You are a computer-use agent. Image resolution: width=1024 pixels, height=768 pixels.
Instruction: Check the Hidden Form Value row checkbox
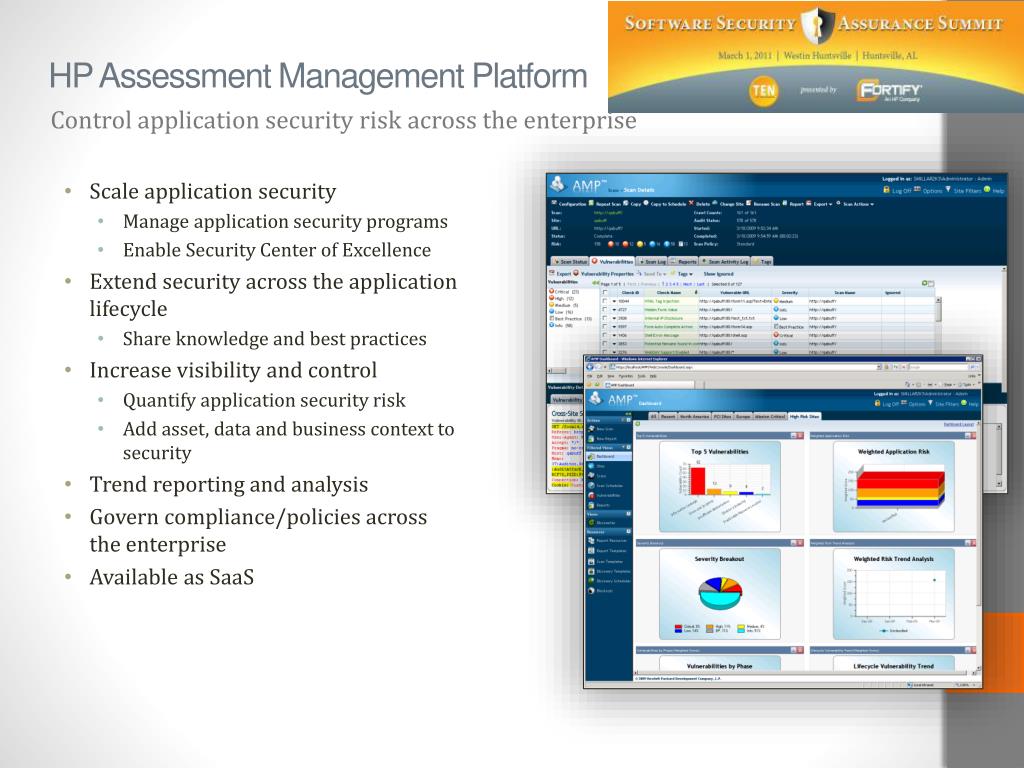(x=605, y=310)
